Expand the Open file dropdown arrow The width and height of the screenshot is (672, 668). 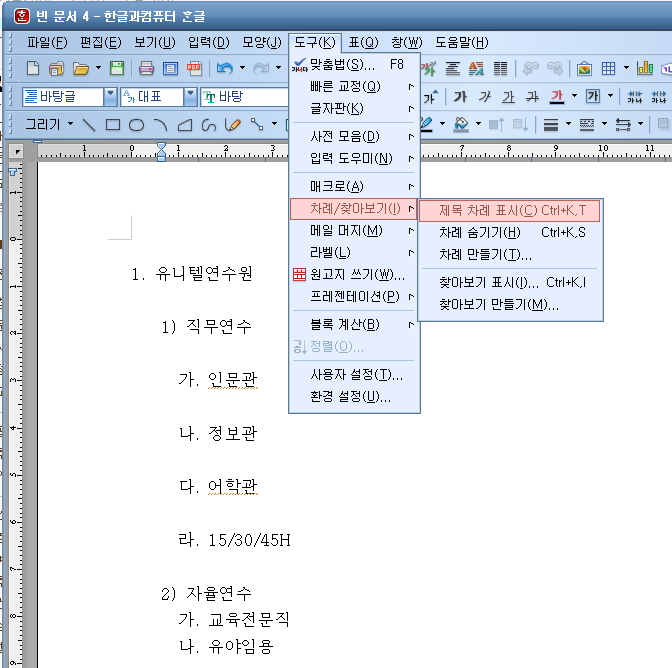click(98, 68)
